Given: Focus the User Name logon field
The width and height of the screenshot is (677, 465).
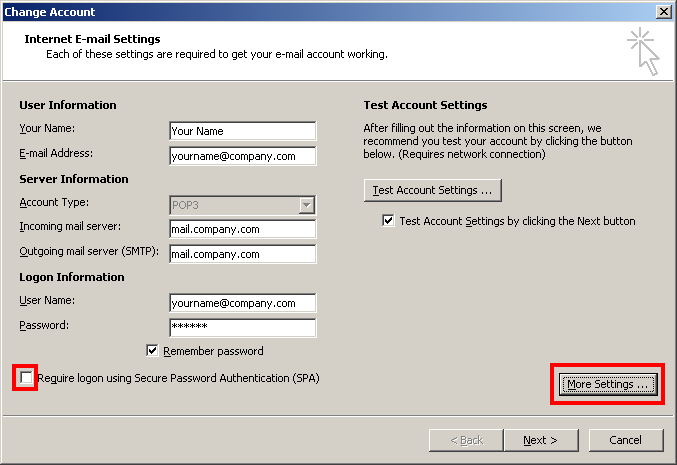Looking at the screenshot, I should [x=243, y=303].
